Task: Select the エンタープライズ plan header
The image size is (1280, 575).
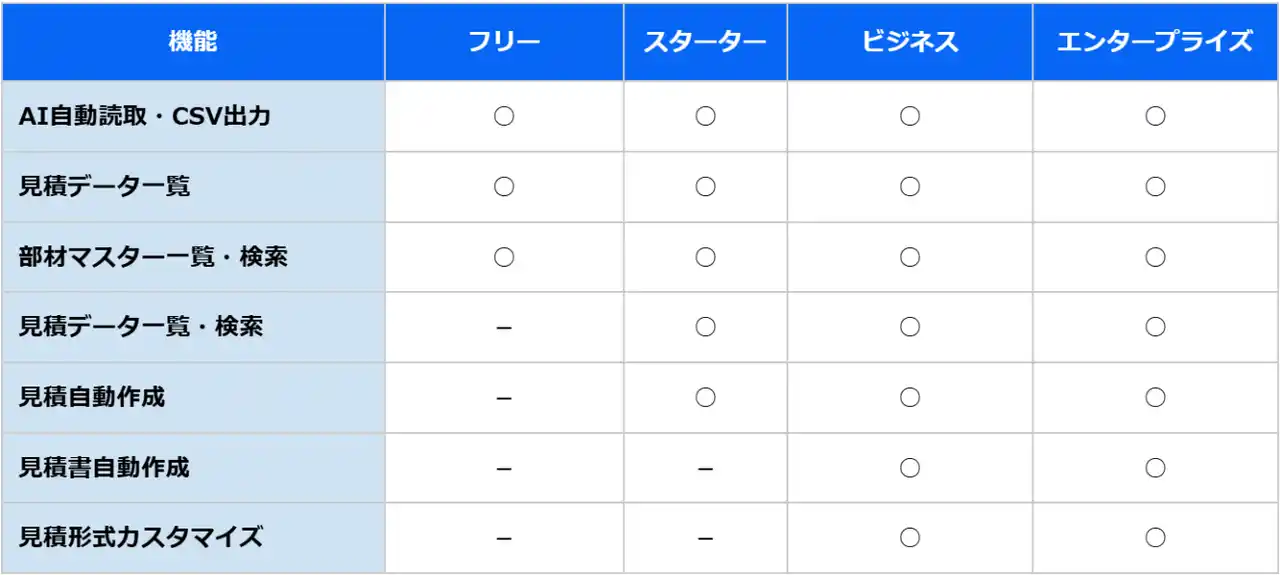Action: 1155,42
